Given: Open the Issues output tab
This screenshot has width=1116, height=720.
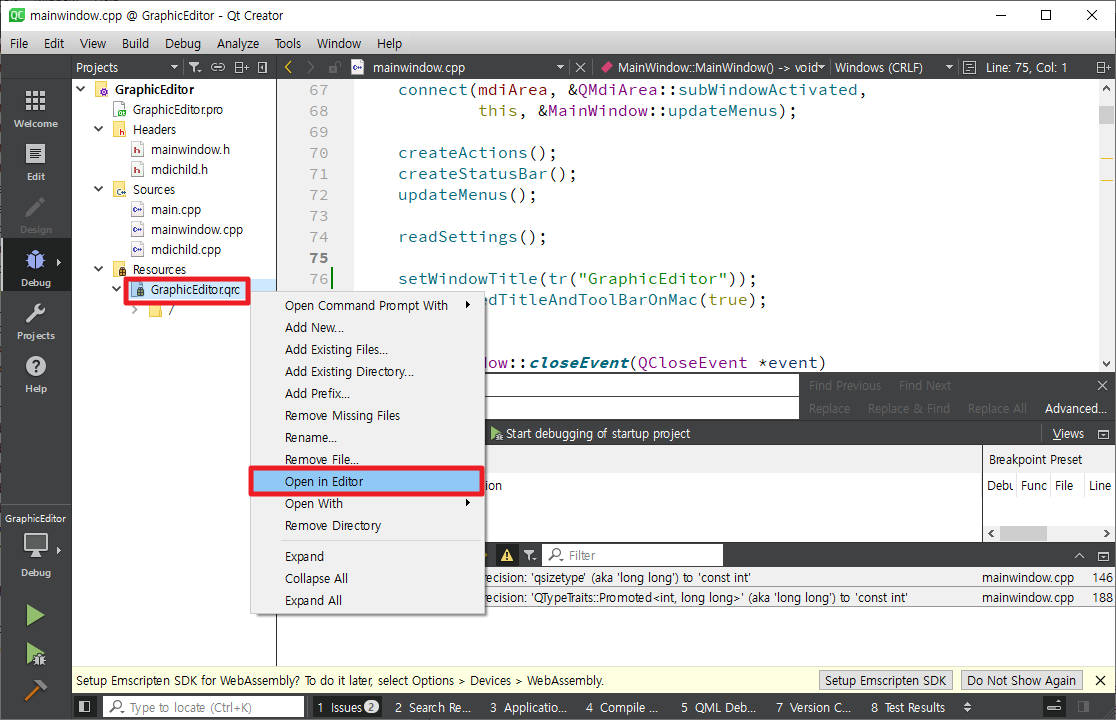Looking at the screenshot, I should tap(347, 707).
